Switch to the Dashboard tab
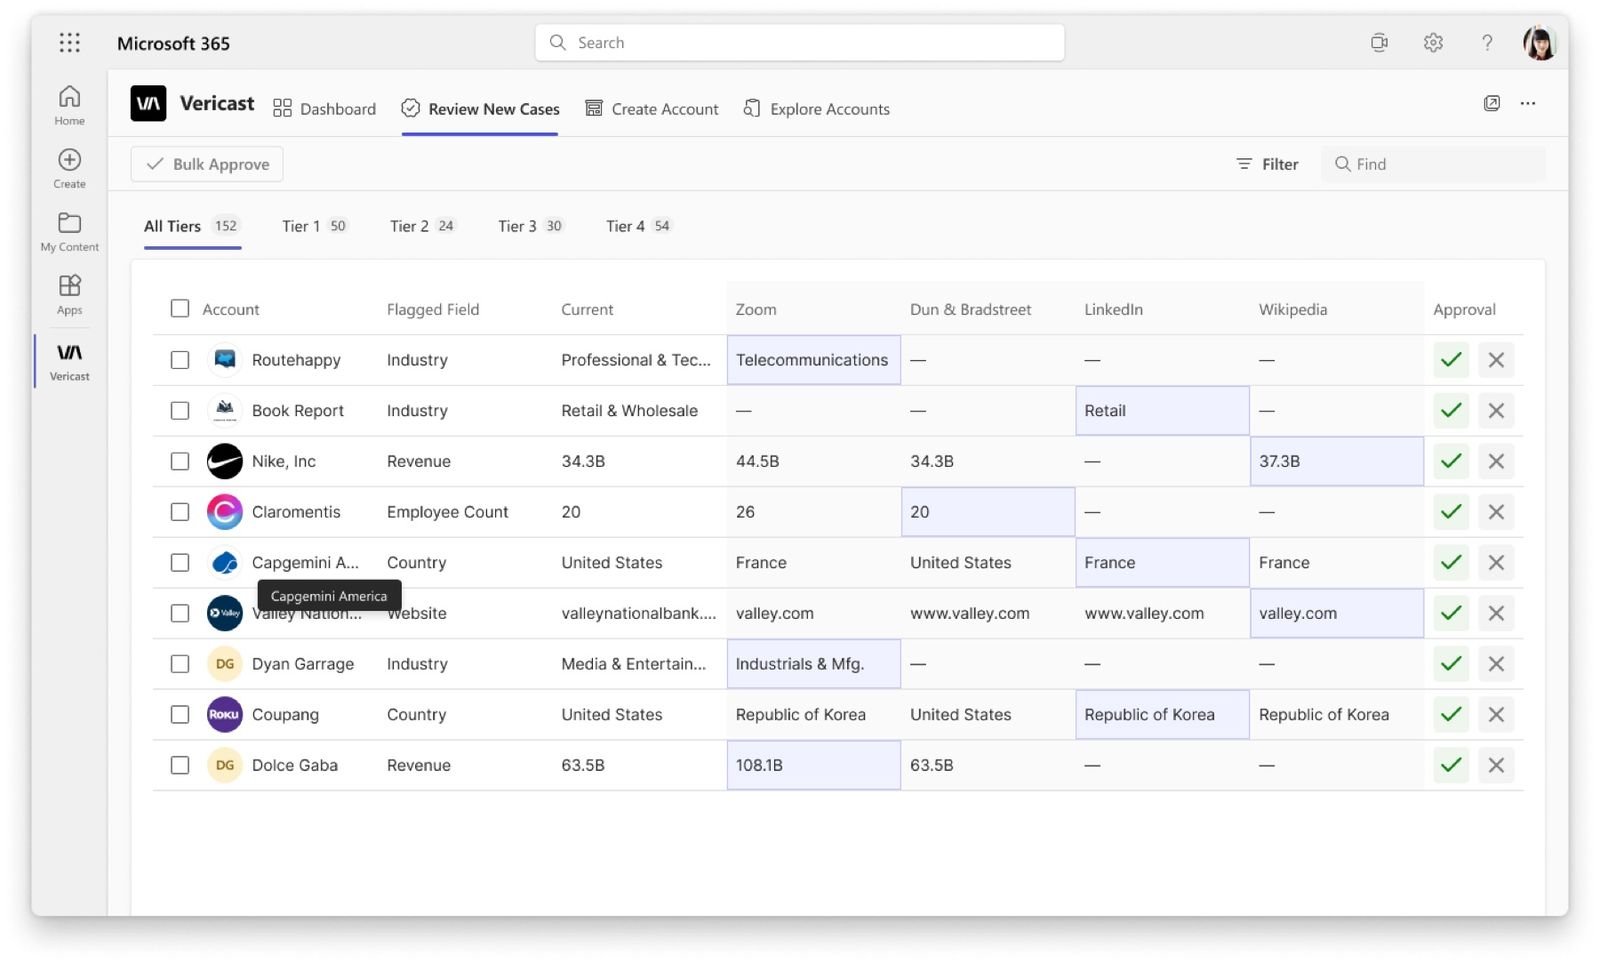Image resolution: width=1600 pixels, height=963 pixels. click(x=325, y=108)
